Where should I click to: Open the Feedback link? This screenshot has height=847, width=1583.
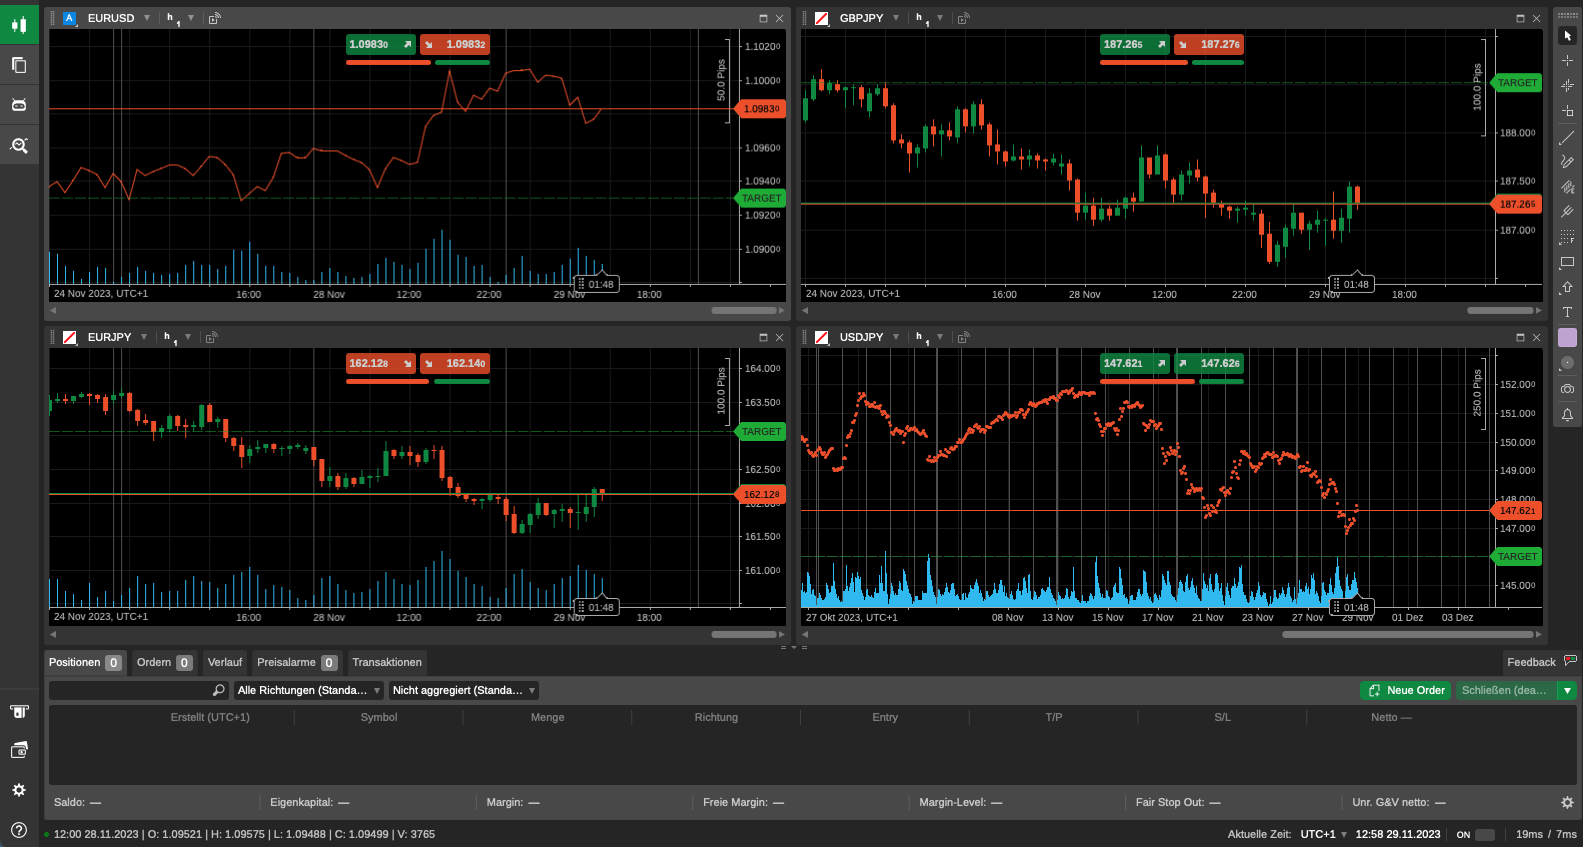point(1541,662)
